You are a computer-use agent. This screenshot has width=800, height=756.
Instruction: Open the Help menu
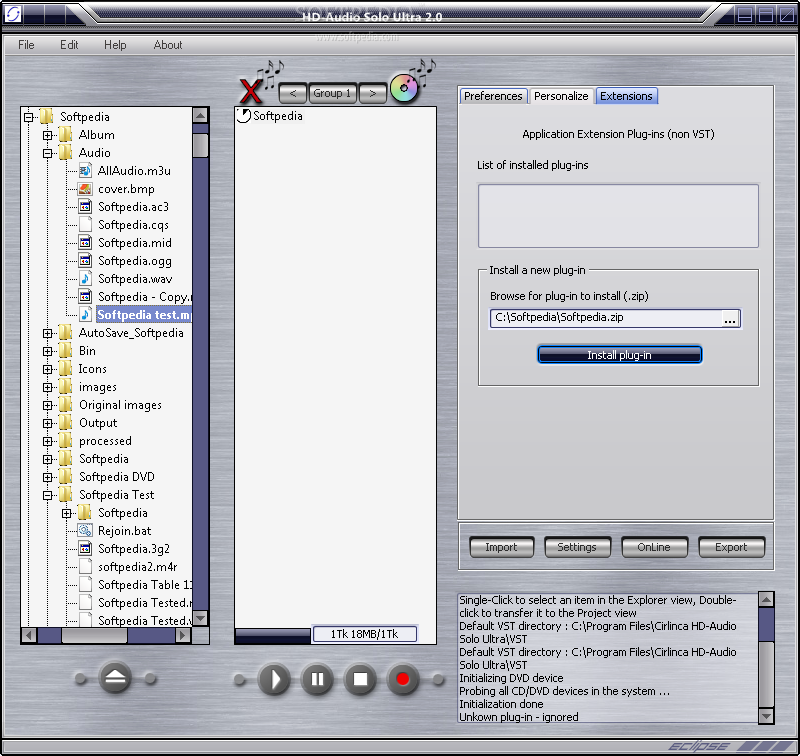[x=115, y=45]
